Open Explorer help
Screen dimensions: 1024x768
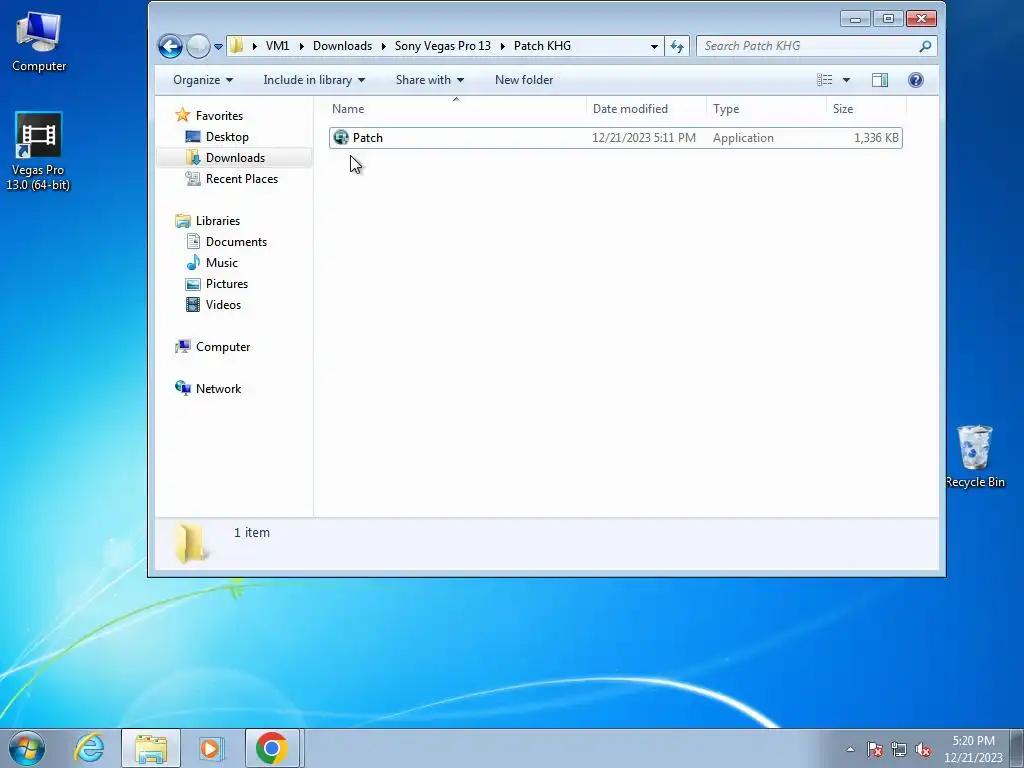916,80
